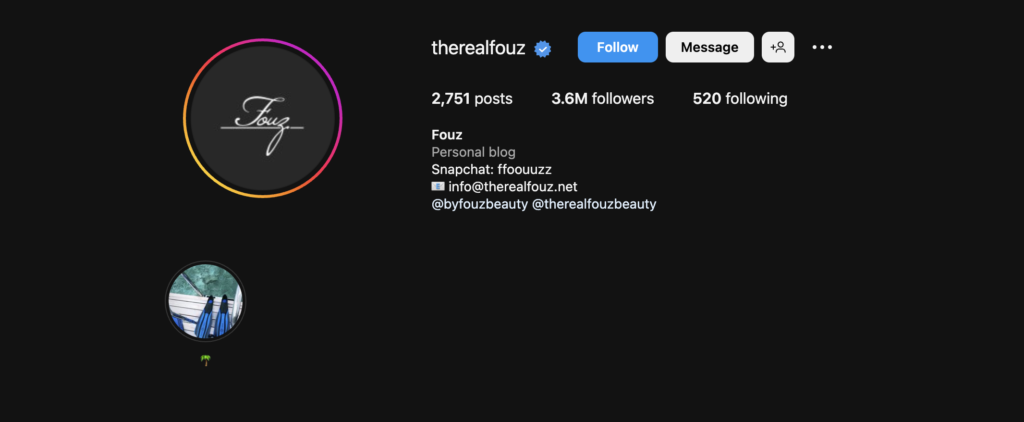The height and width of the screenshot is (422, 1024).
Task: Click the therealfouz username heading
Action: point(478,48)
